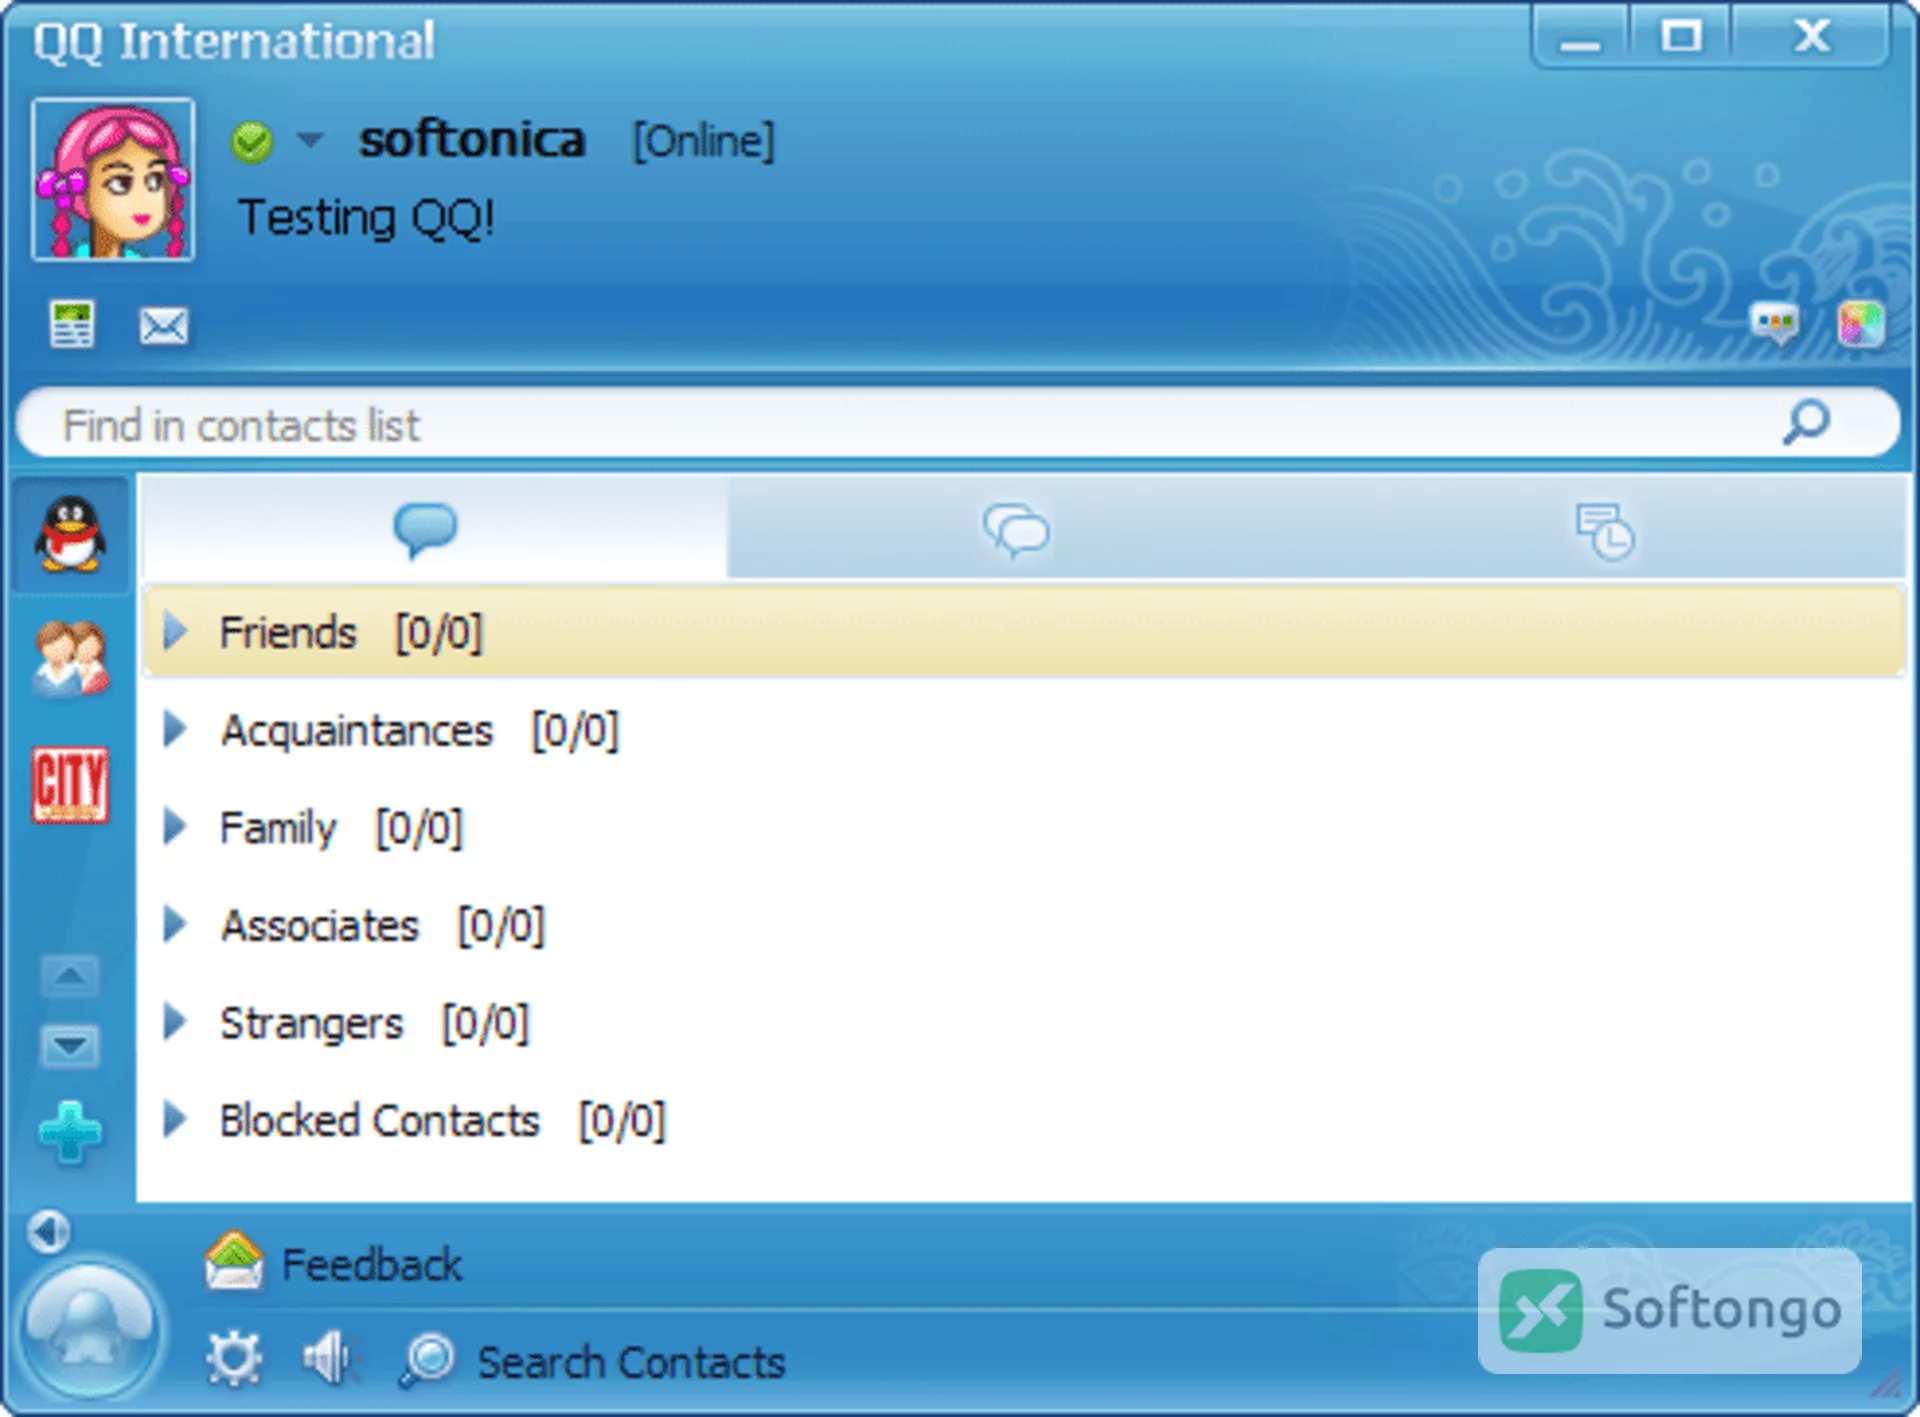Minimize the QQ International window
The image size is (1920, 1417).
pos(1580,38)
